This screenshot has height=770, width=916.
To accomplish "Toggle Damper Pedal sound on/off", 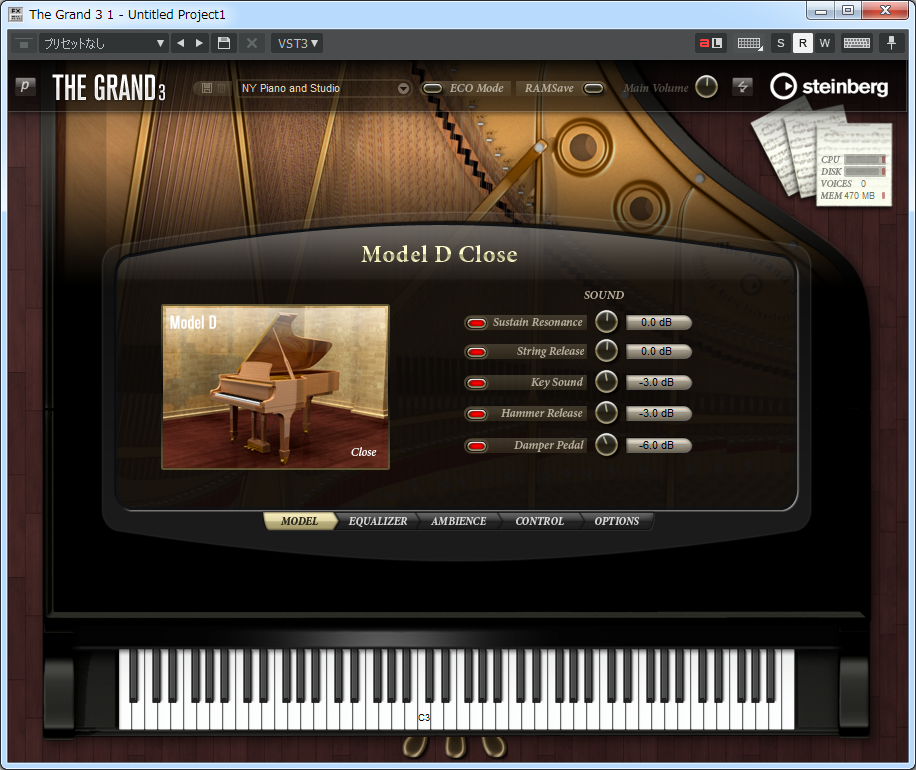I will click(477, 446).
